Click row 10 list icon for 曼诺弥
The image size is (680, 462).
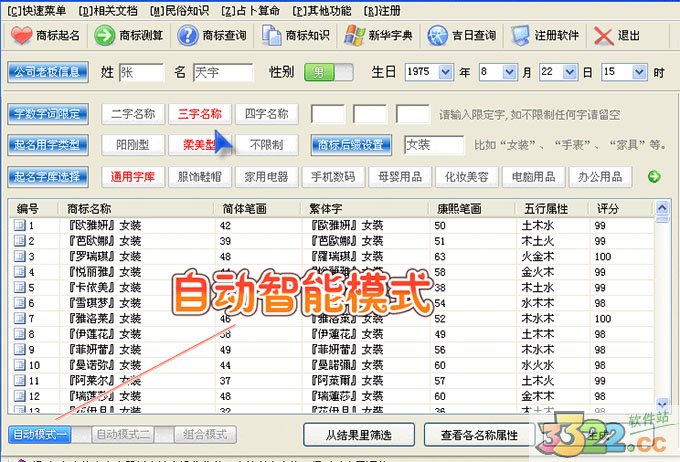click(x=20, y=365)
